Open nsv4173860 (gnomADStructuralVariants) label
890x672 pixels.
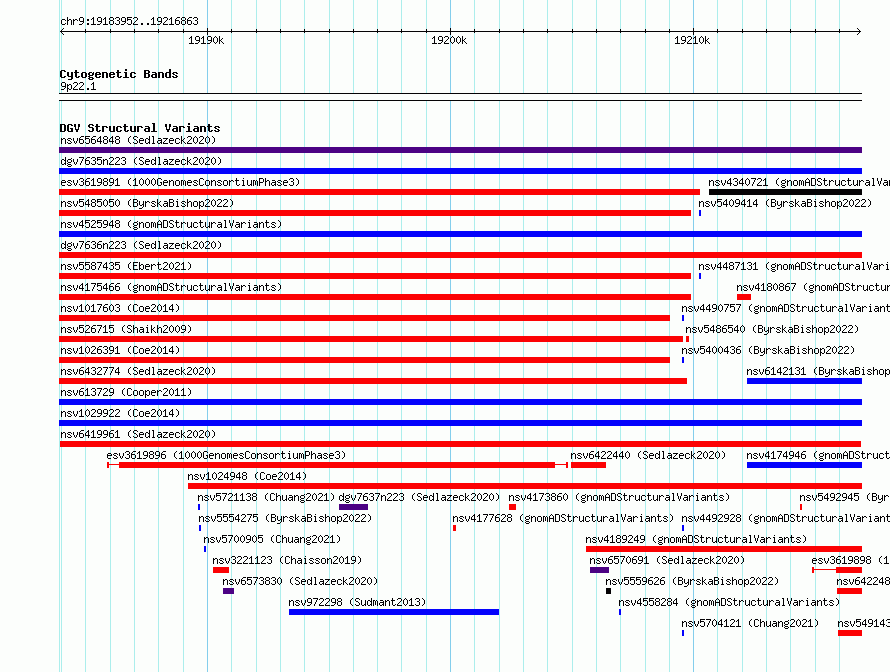pyautogui.click(x=619, y=497)
